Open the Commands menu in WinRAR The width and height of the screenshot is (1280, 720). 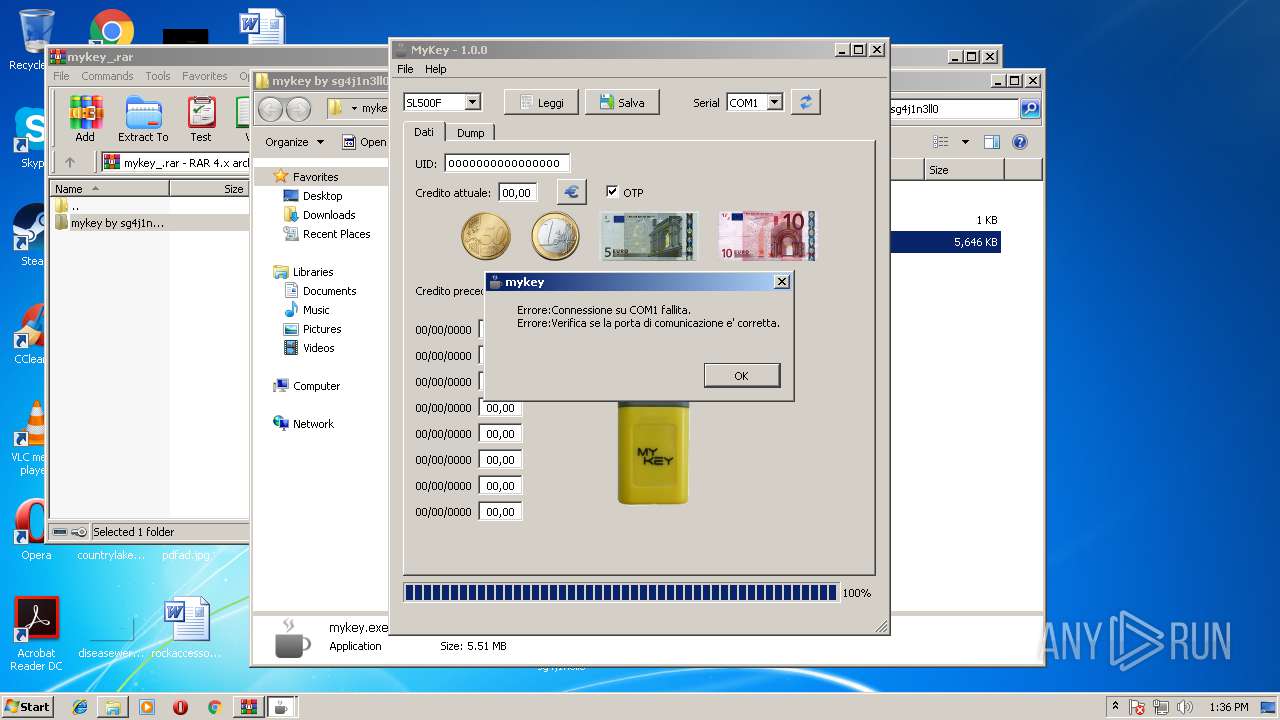coord(107,76)
